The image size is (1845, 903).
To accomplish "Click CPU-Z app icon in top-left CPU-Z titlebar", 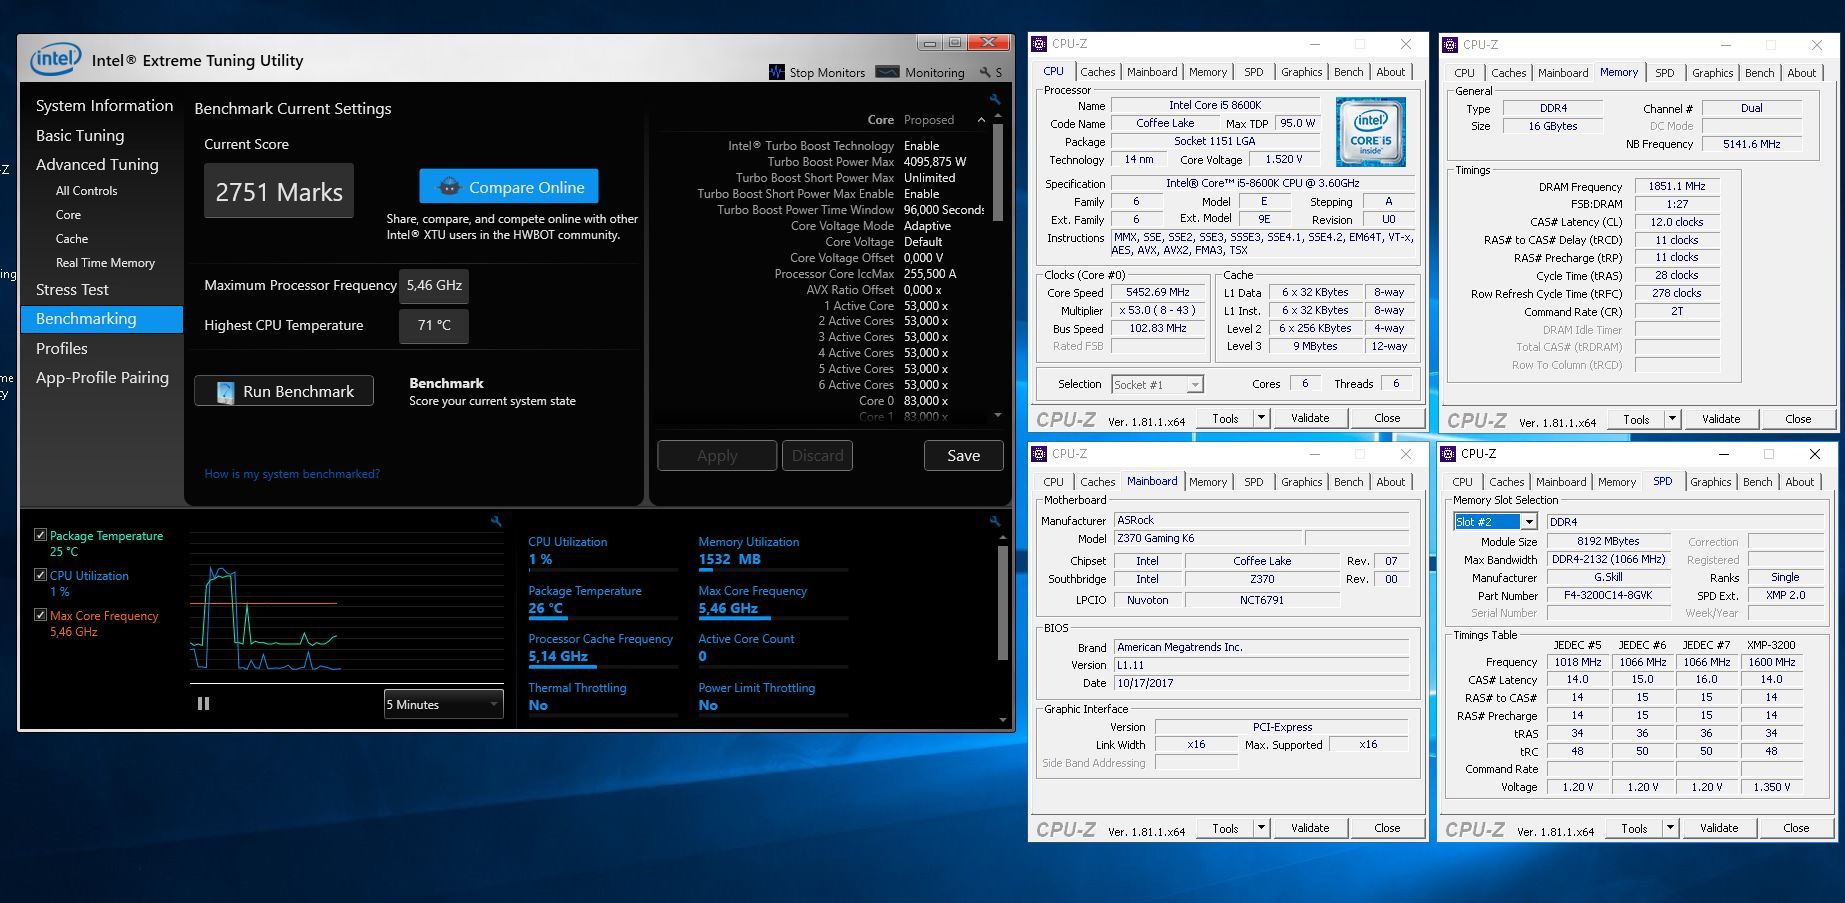I will click(1039, 44).
